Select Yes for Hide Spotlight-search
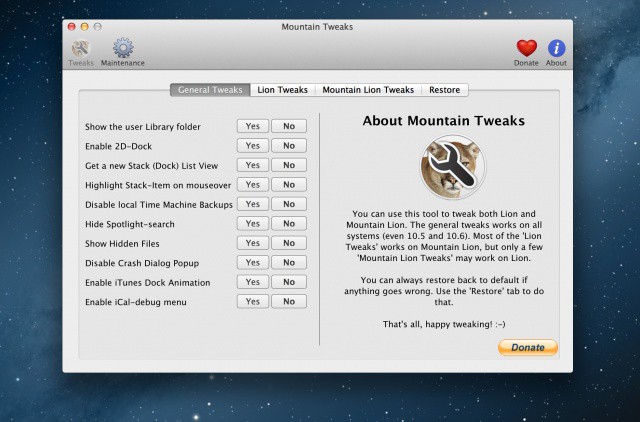The height and width of the screenshot is (422, 640). tap(253, 224)
